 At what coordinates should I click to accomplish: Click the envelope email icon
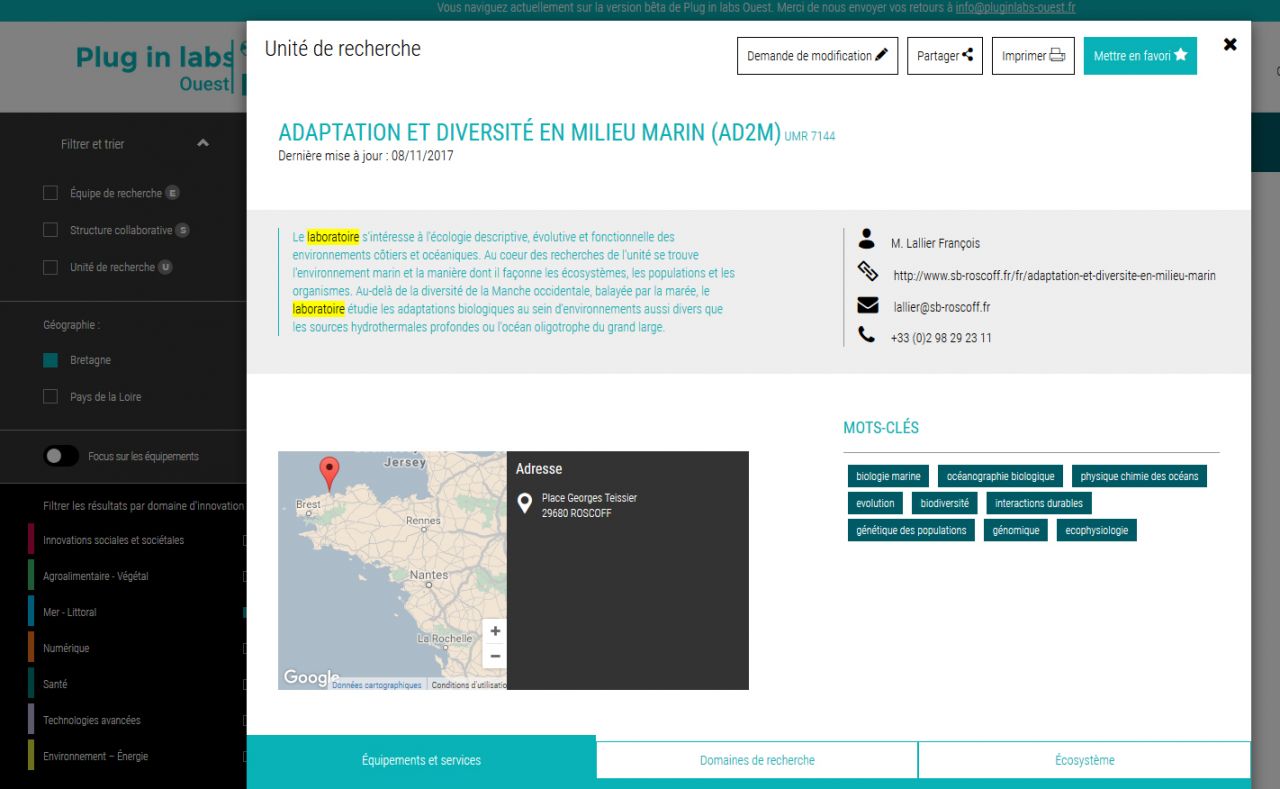click(x=868, y=306)
